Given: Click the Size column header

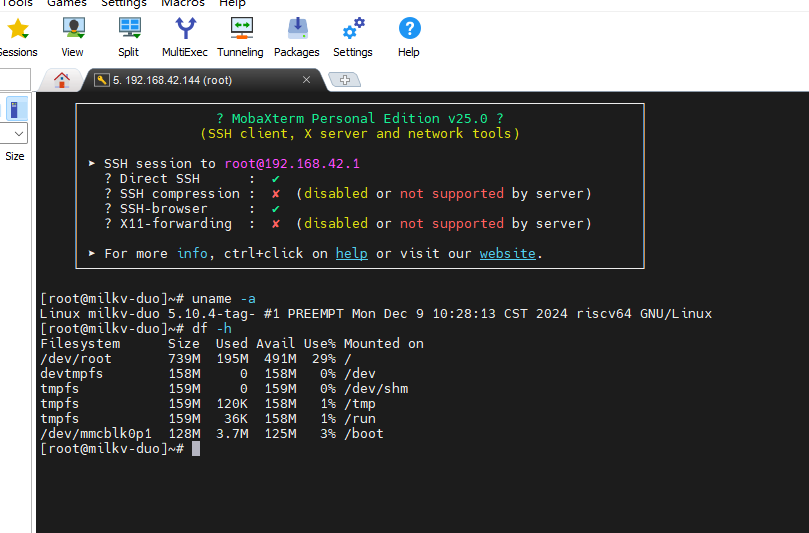Looking at the screenshot, I should pos(14,156).
